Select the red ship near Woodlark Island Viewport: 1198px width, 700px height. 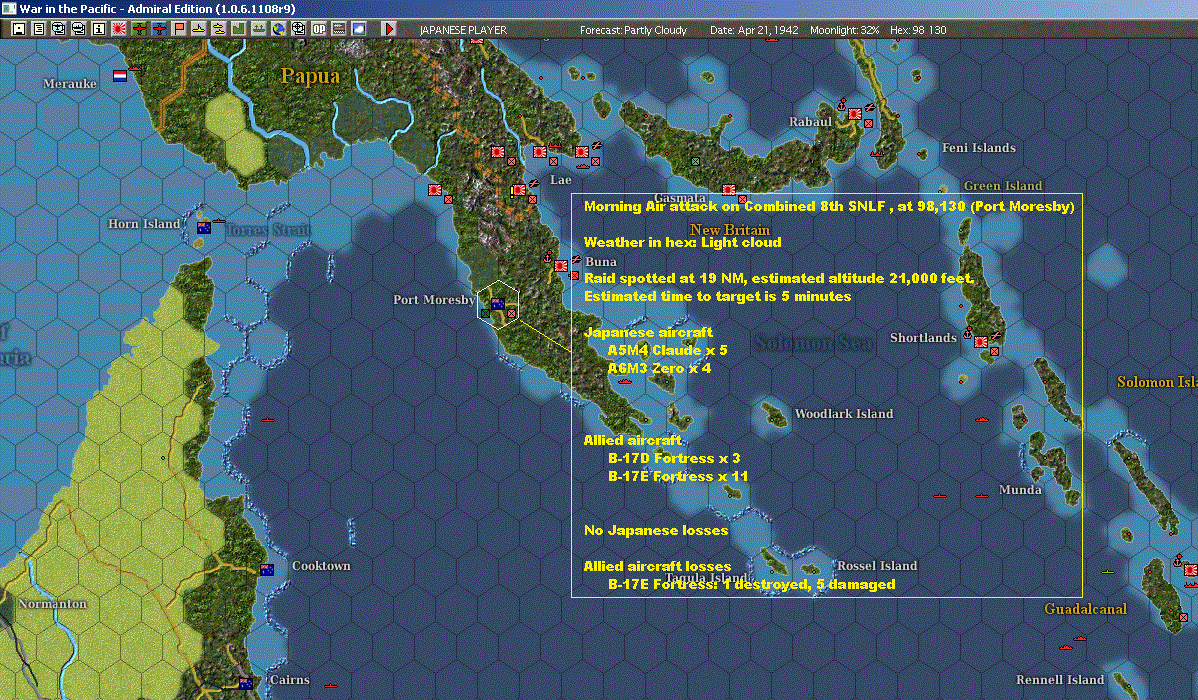tap(982, 420)
